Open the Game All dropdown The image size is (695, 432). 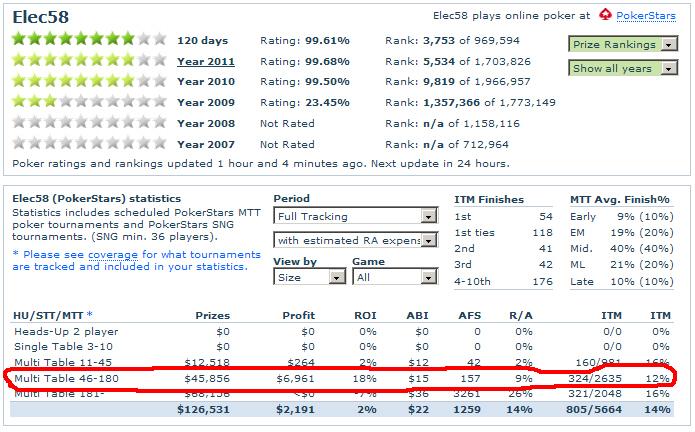pyautogui.click(x=395, y=277)
